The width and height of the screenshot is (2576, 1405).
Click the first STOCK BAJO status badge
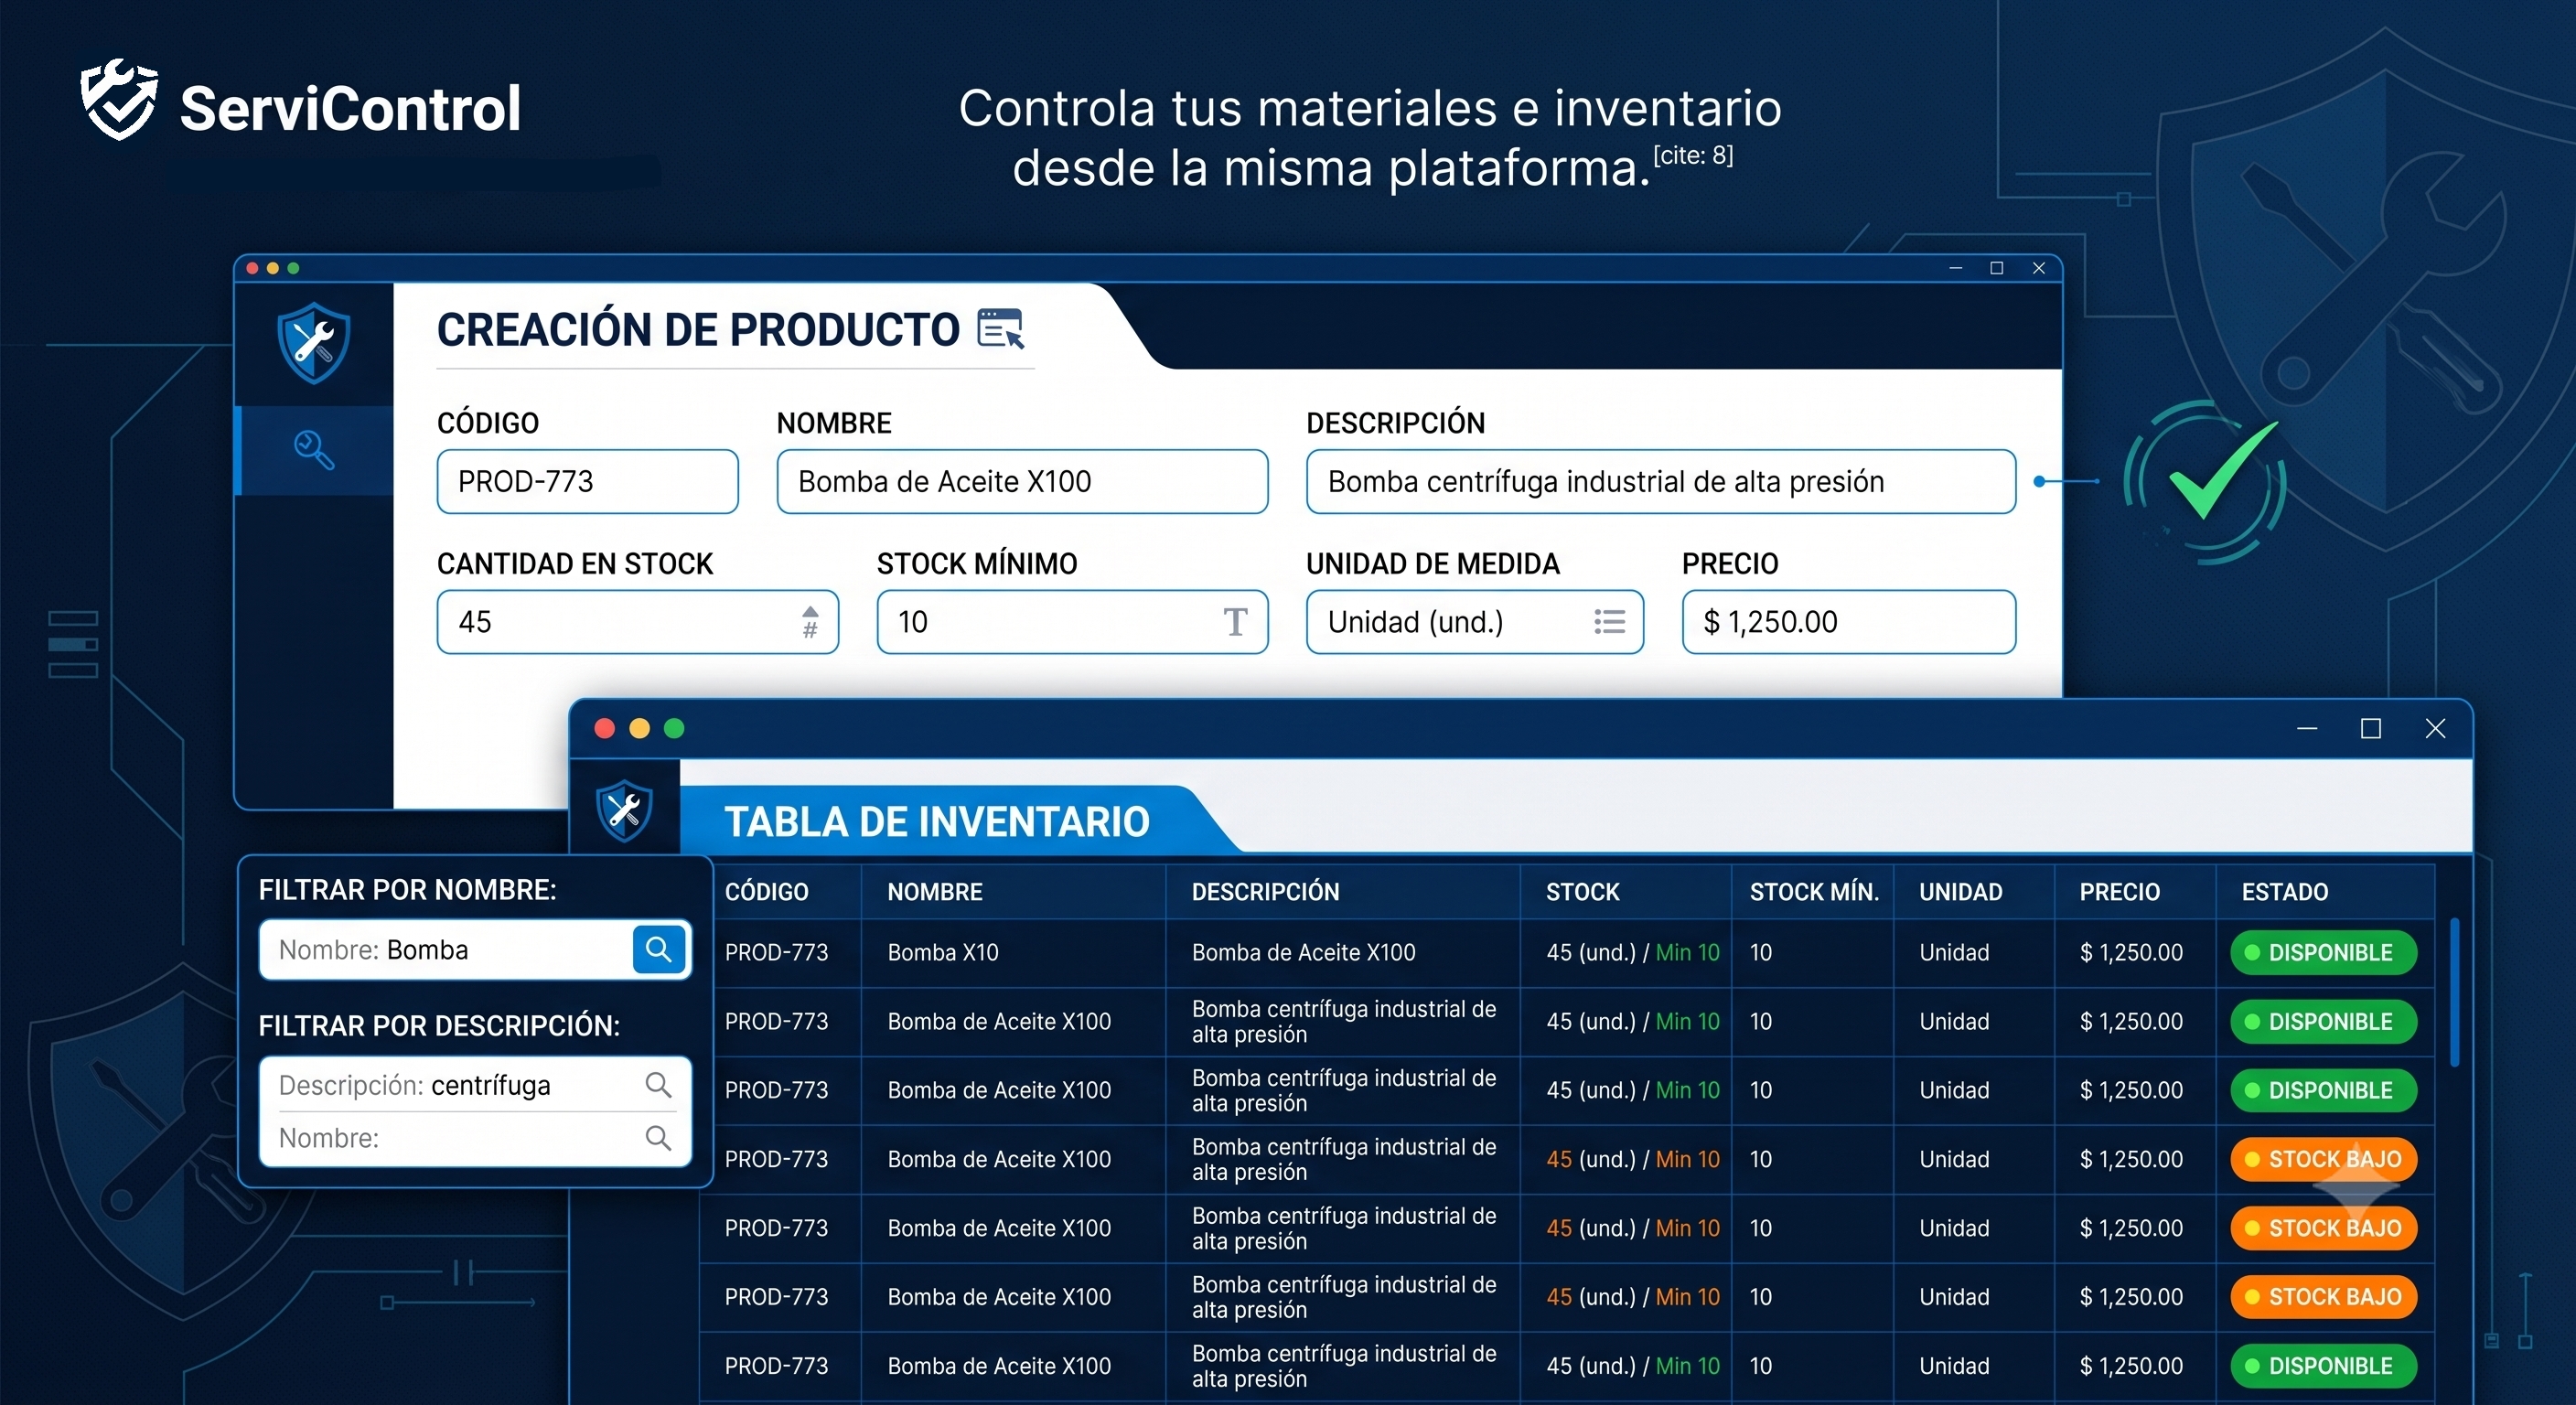(2323, 1159)
